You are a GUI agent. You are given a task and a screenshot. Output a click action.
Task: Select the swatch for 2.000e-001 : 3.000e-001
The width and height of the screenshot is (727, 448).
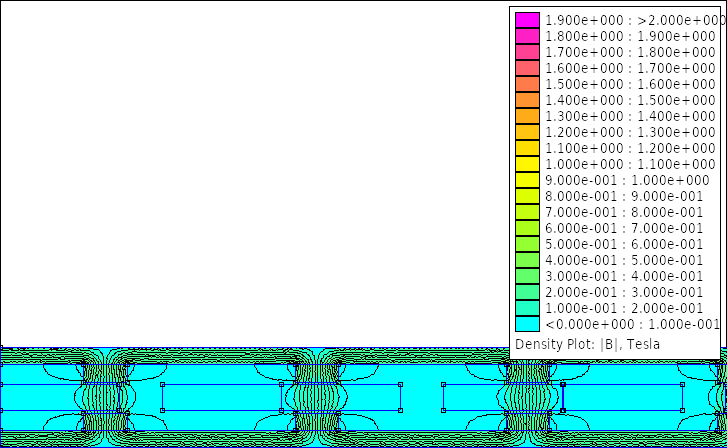(527, 292)
